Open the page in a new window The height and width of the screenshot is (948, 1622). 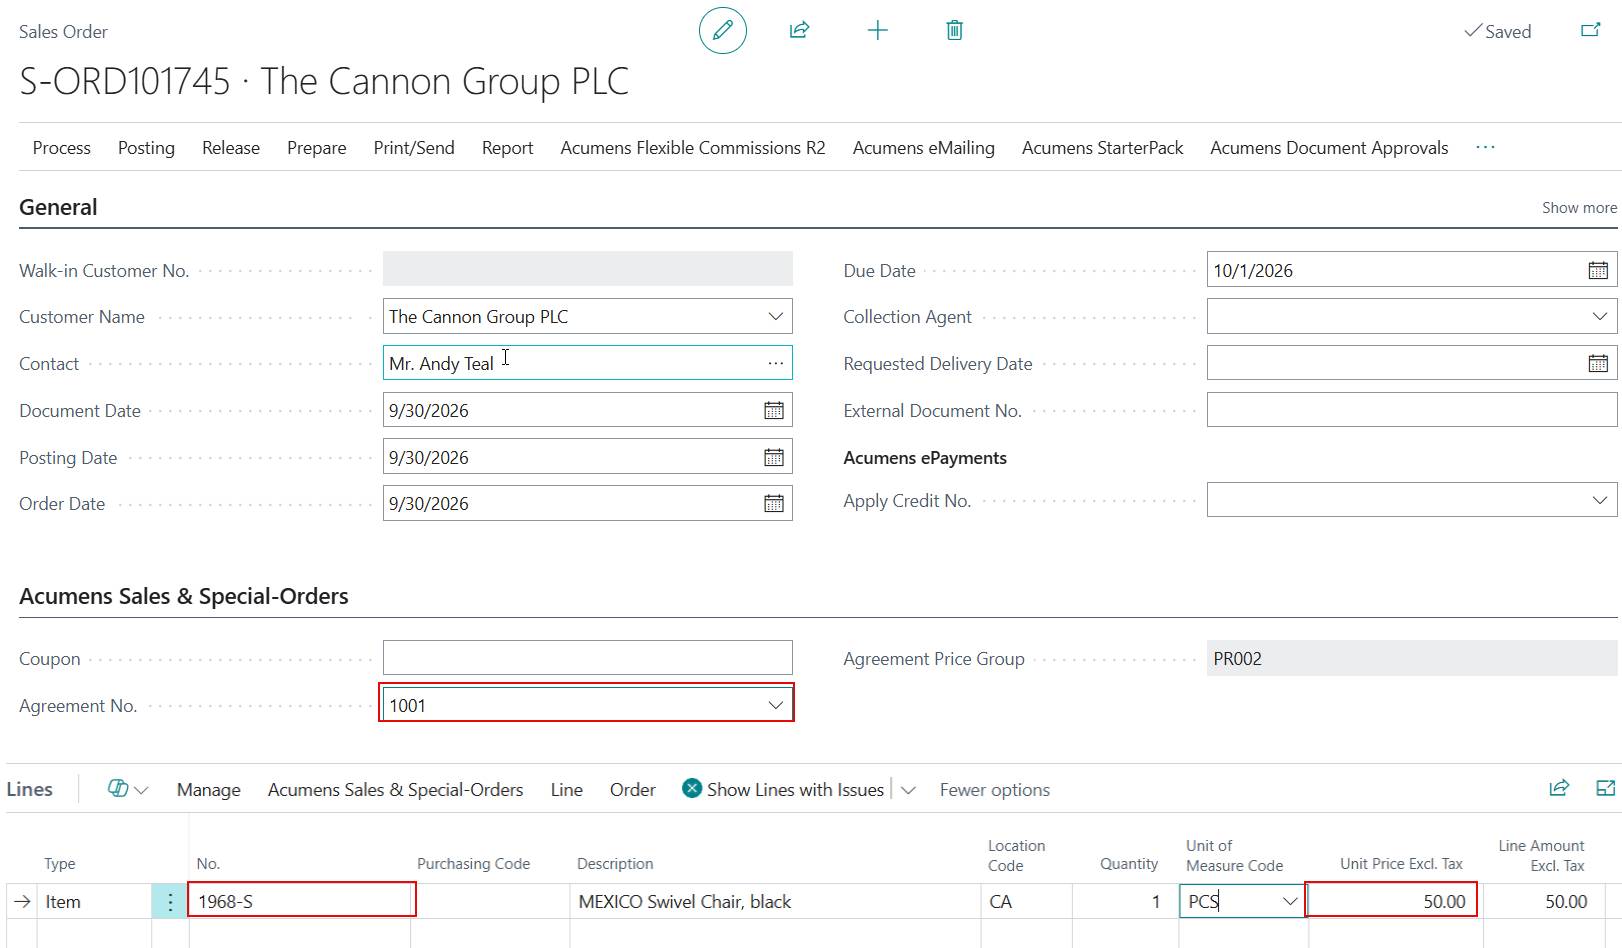1590,30
